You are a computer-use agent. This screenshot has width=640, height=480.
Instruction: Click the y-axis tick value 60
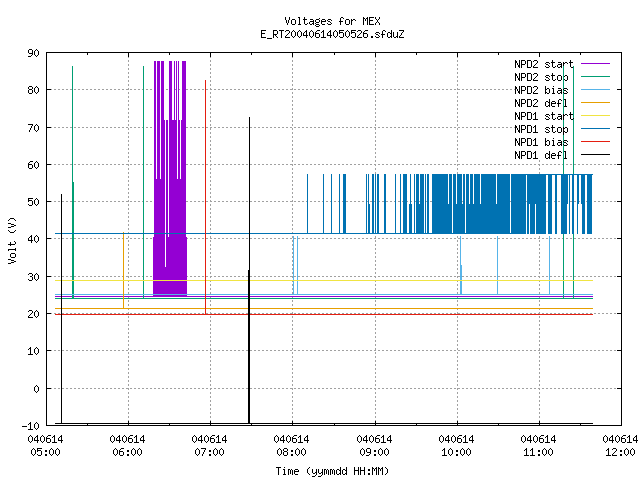(33, 165)
